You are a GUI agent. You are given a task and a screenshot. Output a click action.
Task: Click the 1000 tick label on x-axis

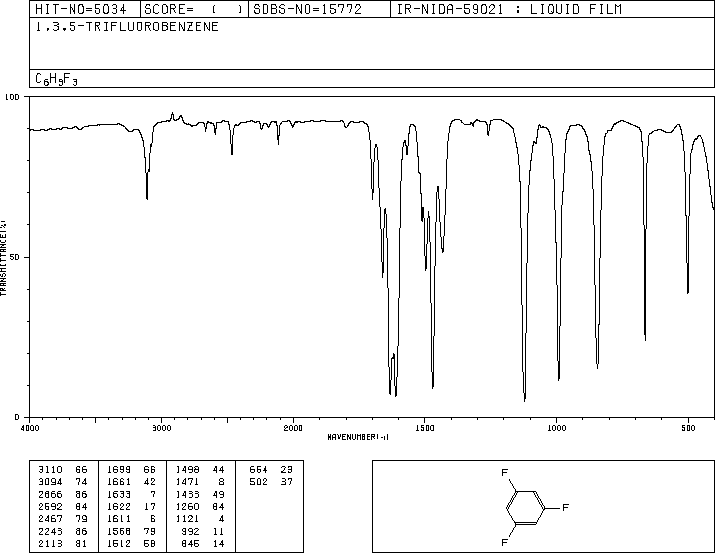(556, 428)
